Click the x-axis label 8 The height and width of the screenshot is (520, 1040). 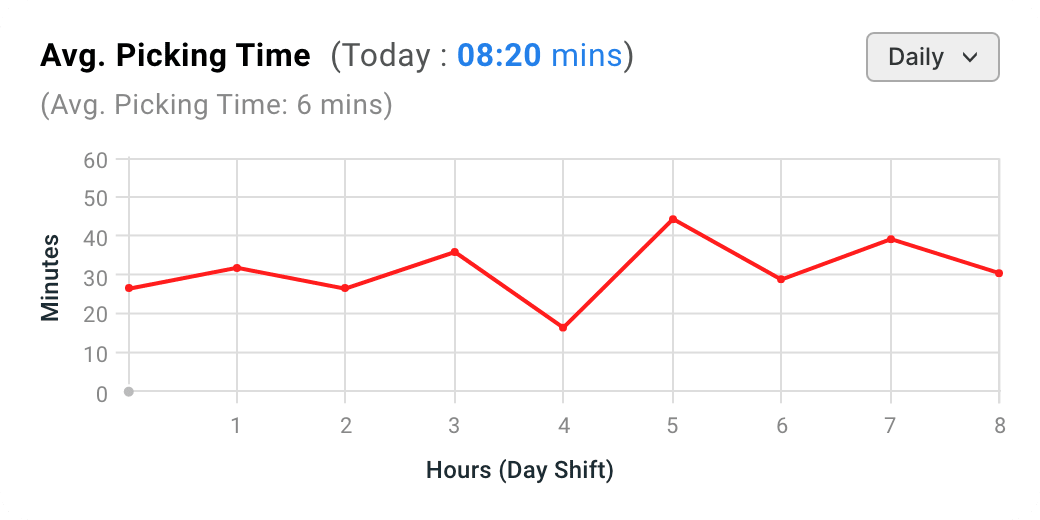click(x=1000, y=426)
